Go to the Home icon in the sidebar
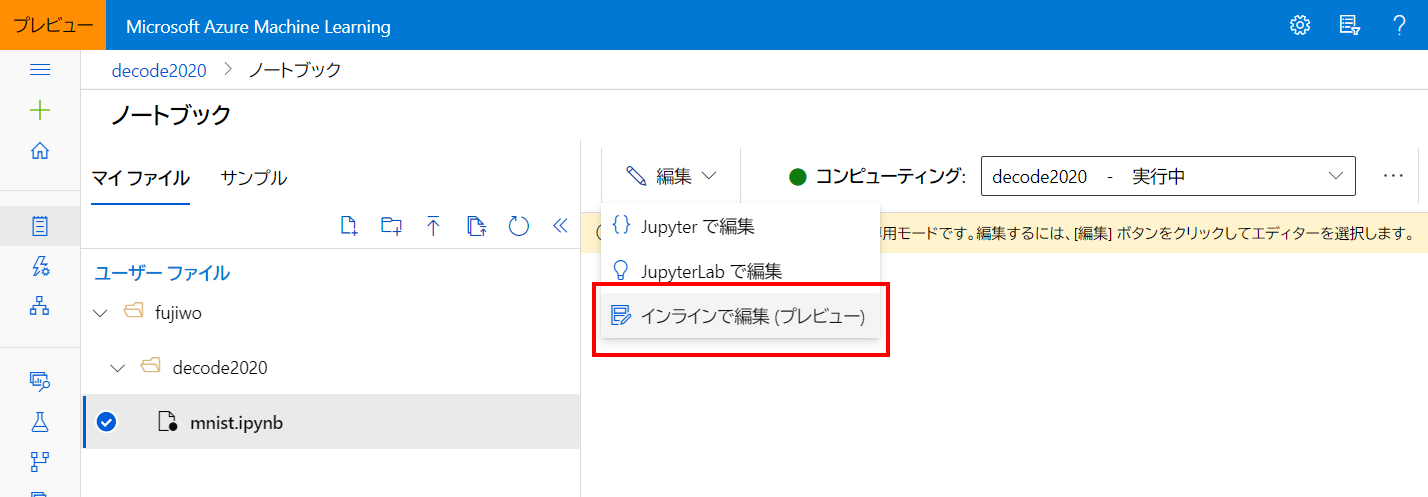The width and height of the screenshot is (1428, 497). pos(40,151)
